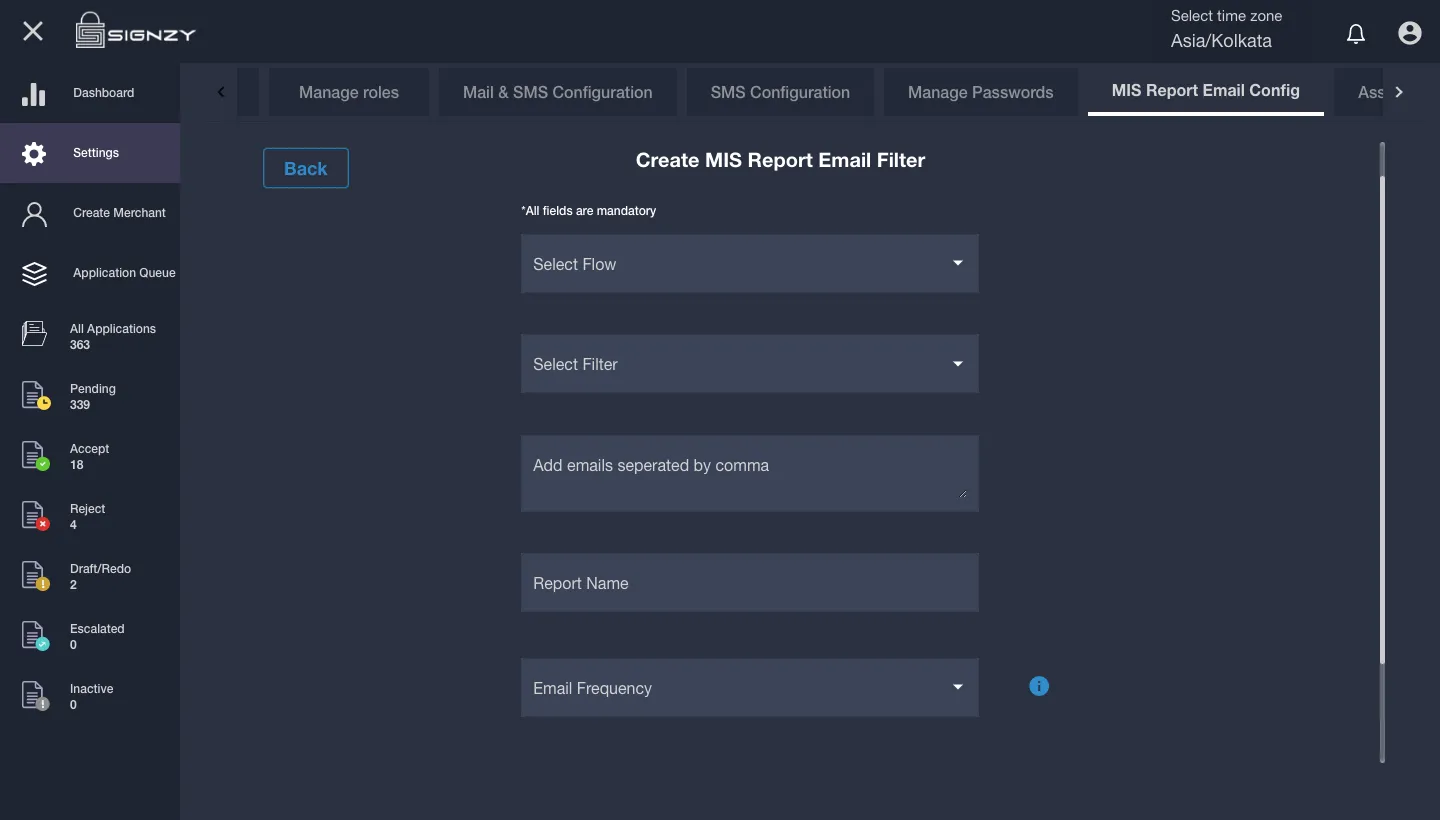
Task: Change time zone Asia/Kolkata selector
Action: coord(1221,42)
